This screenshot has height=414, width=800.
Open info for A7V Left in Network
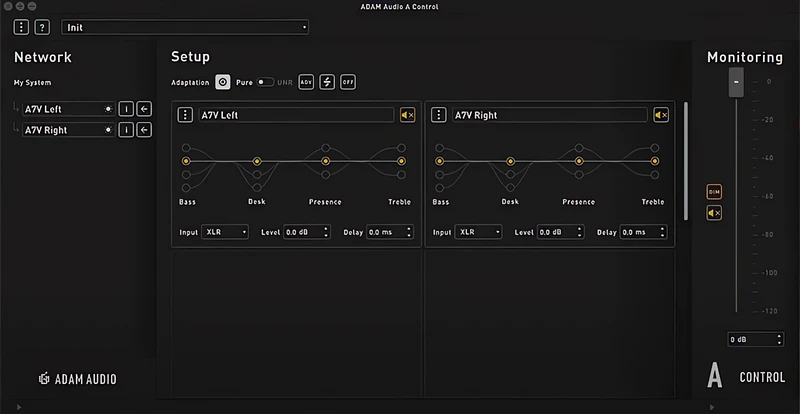[x=126, y=109]
